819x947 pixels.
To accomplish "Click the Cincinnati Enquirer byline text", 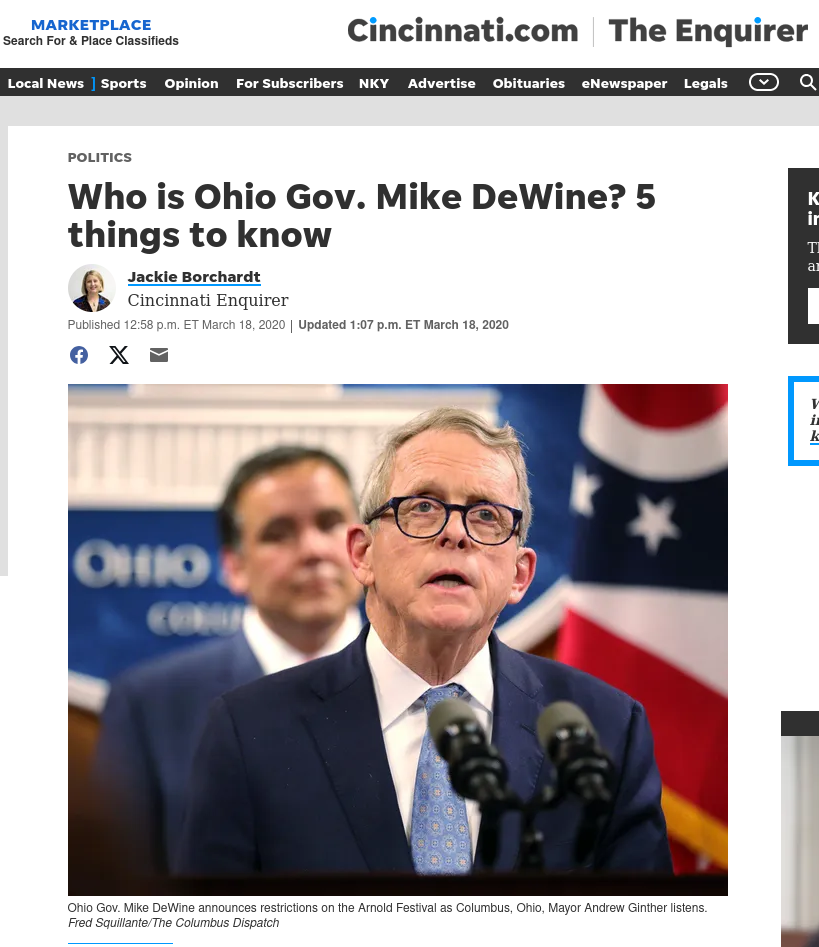I will 208,300.
